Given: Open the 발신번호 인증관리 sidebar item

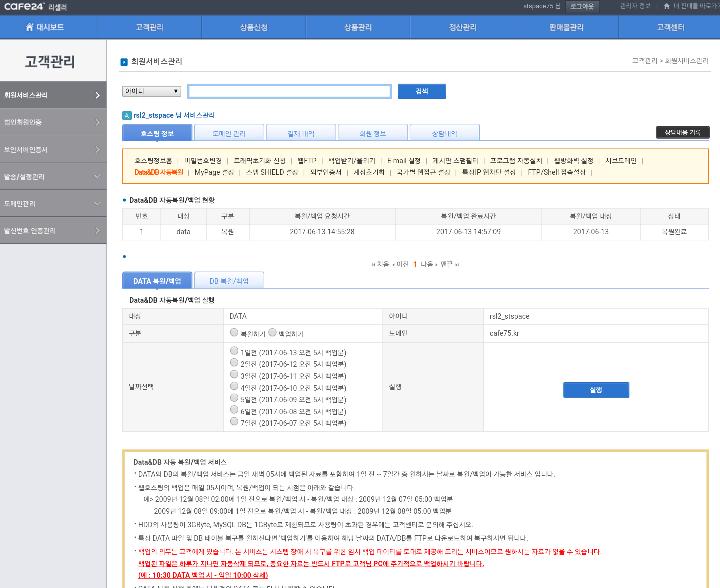Looking at the screenshot, I should coord(53,230).
